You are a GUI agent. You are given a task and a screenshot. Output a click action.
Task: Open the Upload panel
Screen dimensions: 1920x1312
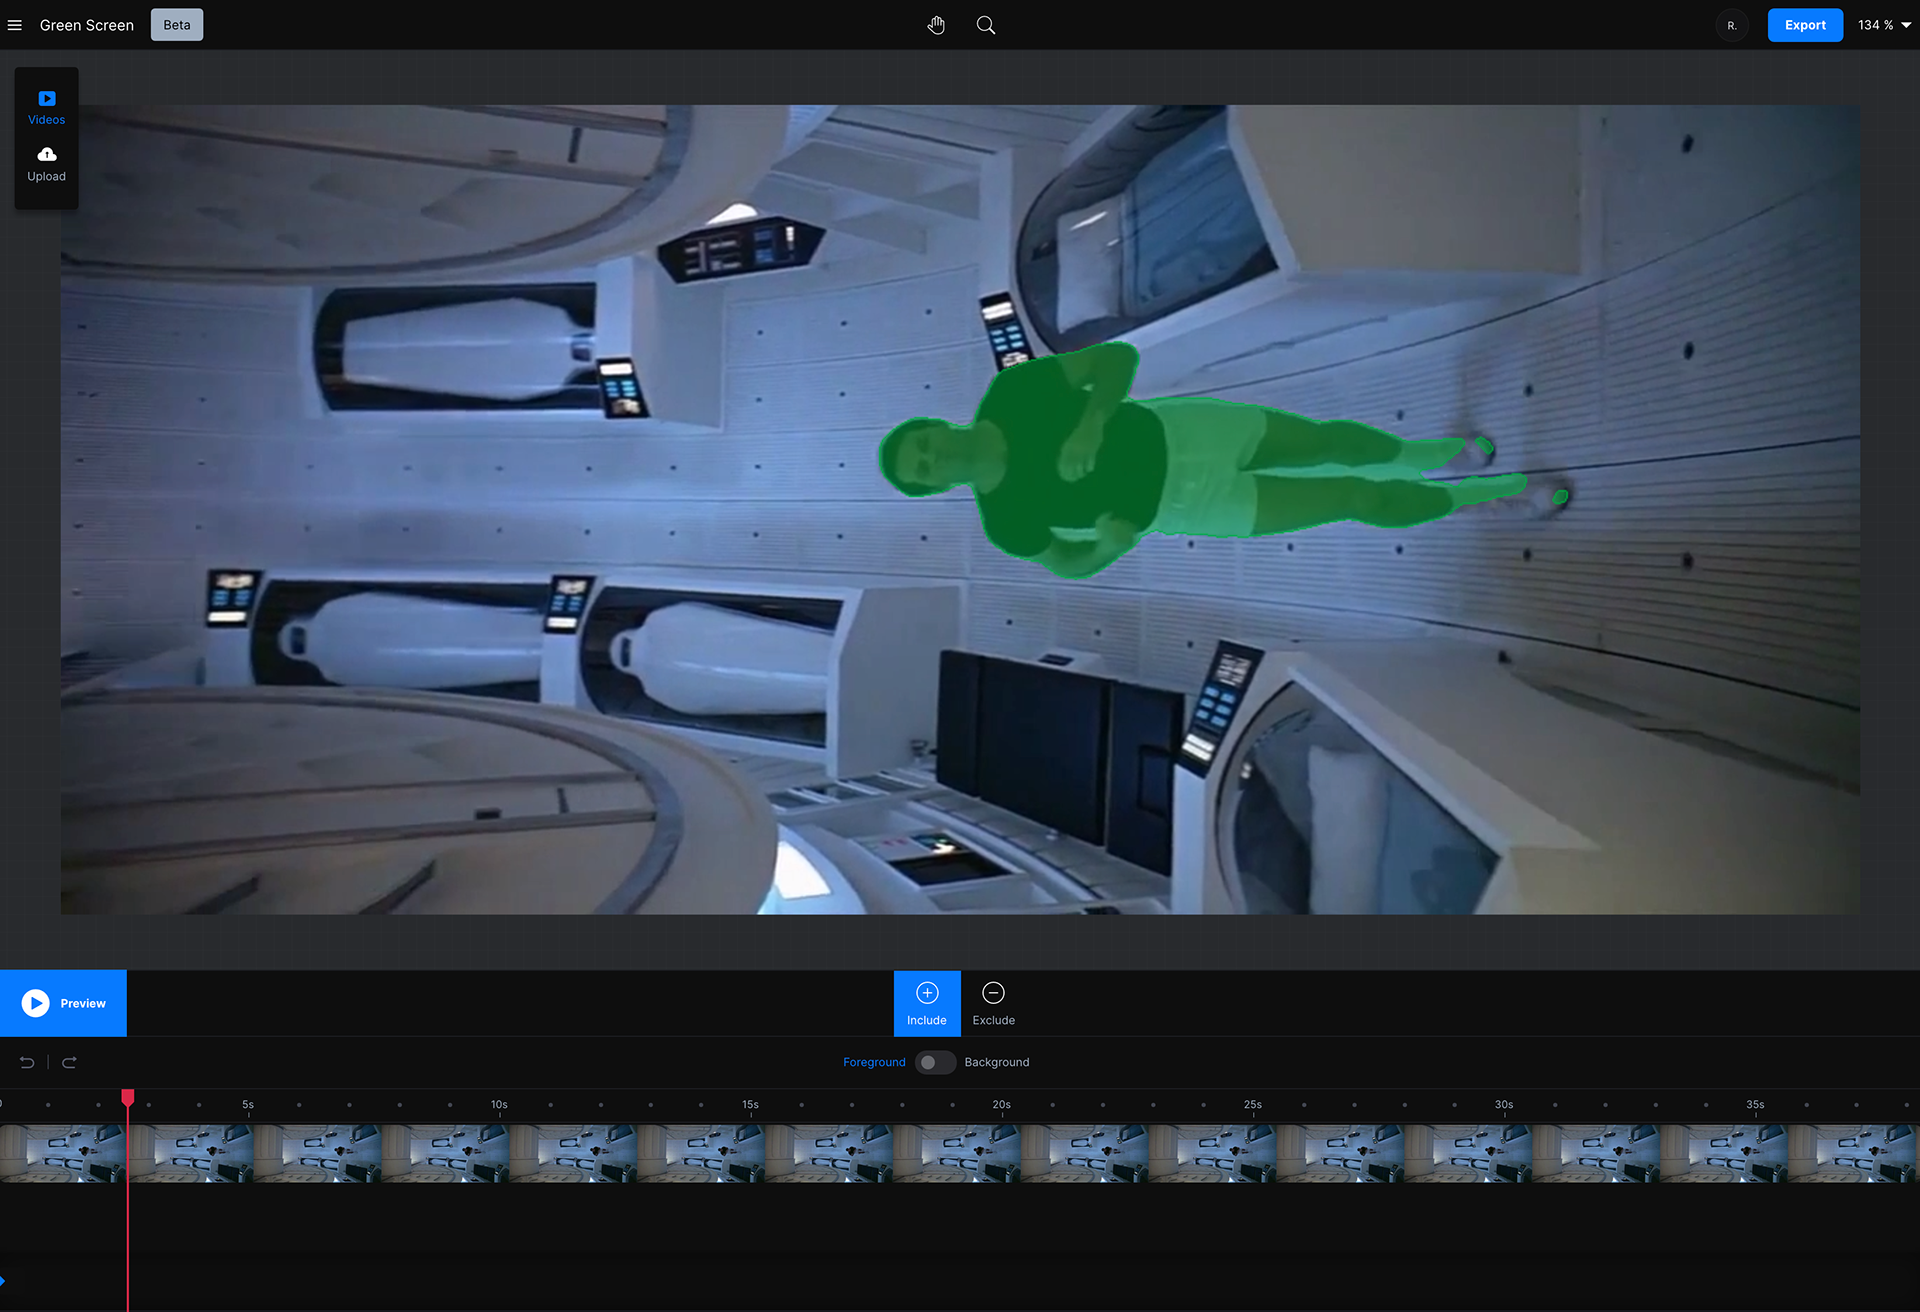point(47,165)
